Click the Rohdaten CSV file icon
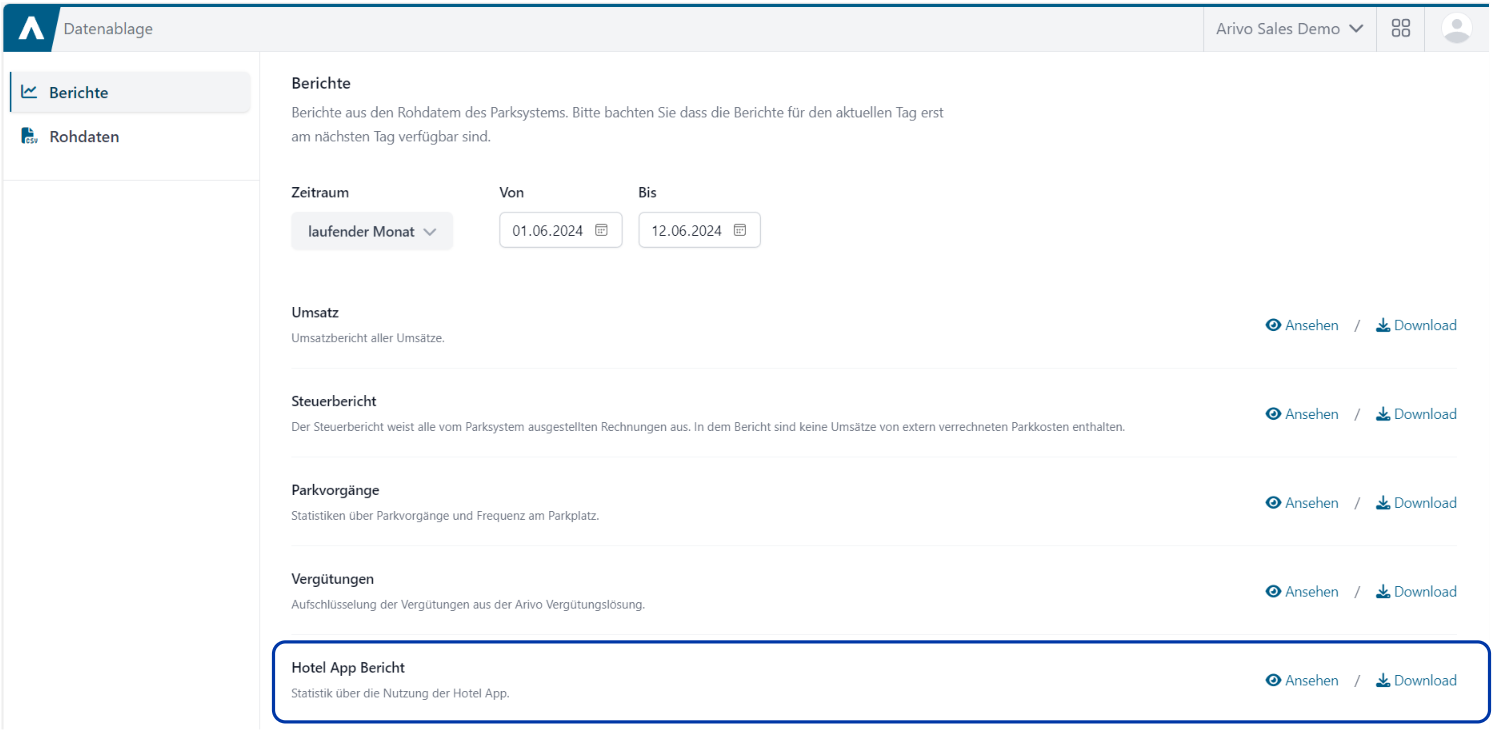1500x733 pixels. [x=29, y=137]
